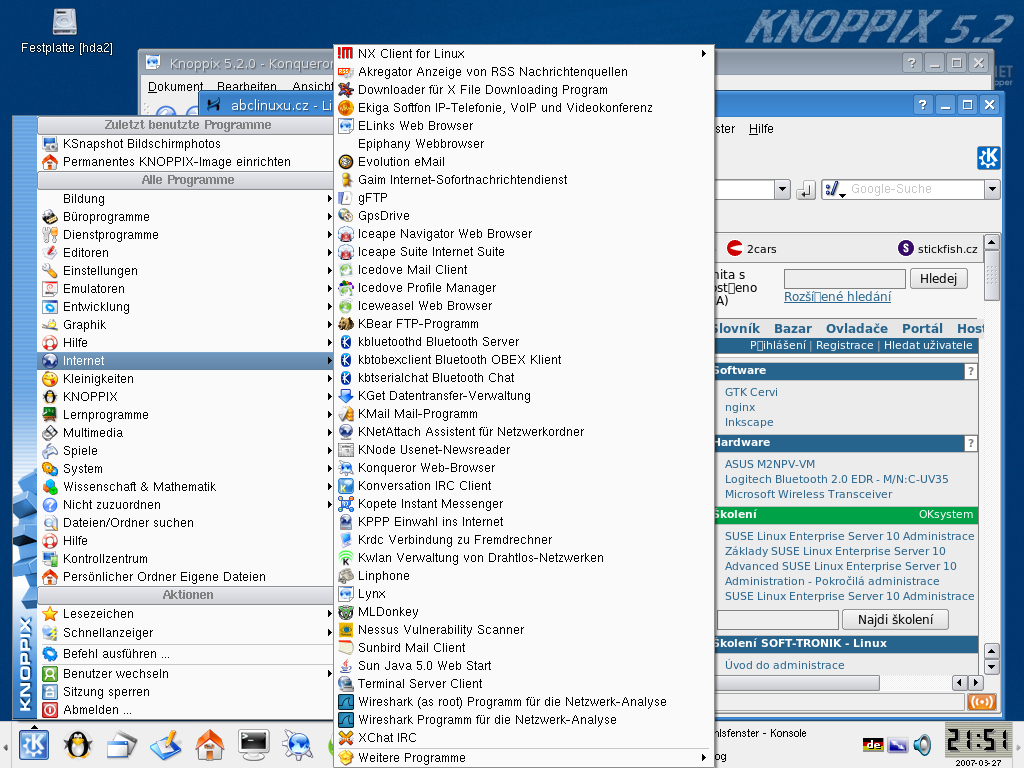Click the Kopete Instant Messenger icon

click(346, 504)
